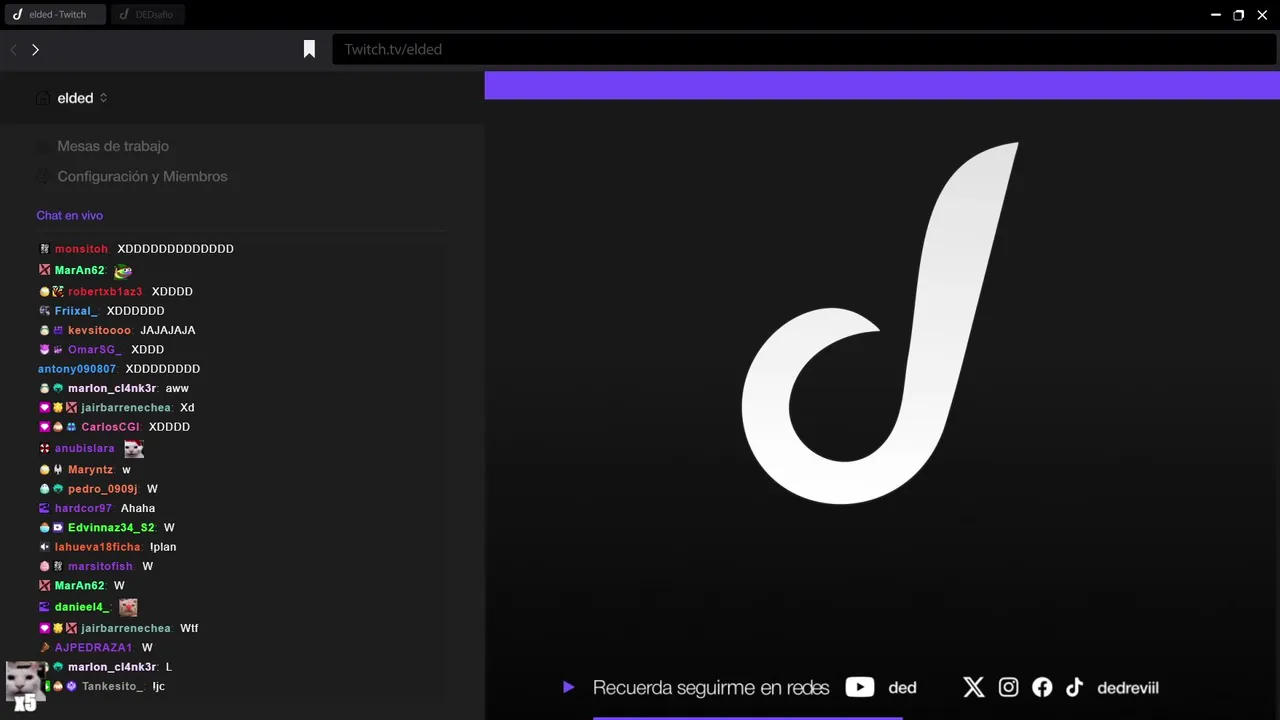
Task: Click the elded workspace name
Action: coord(75,98)
